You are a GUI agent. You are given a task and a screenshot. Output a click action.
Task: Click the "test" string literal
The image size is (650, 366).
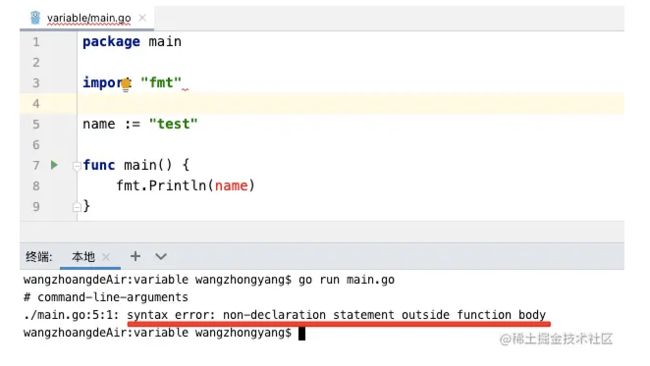173,124
